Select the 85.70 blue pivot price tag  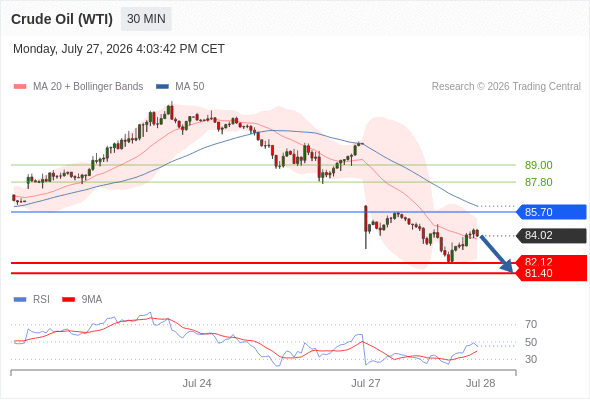[550, 212]
